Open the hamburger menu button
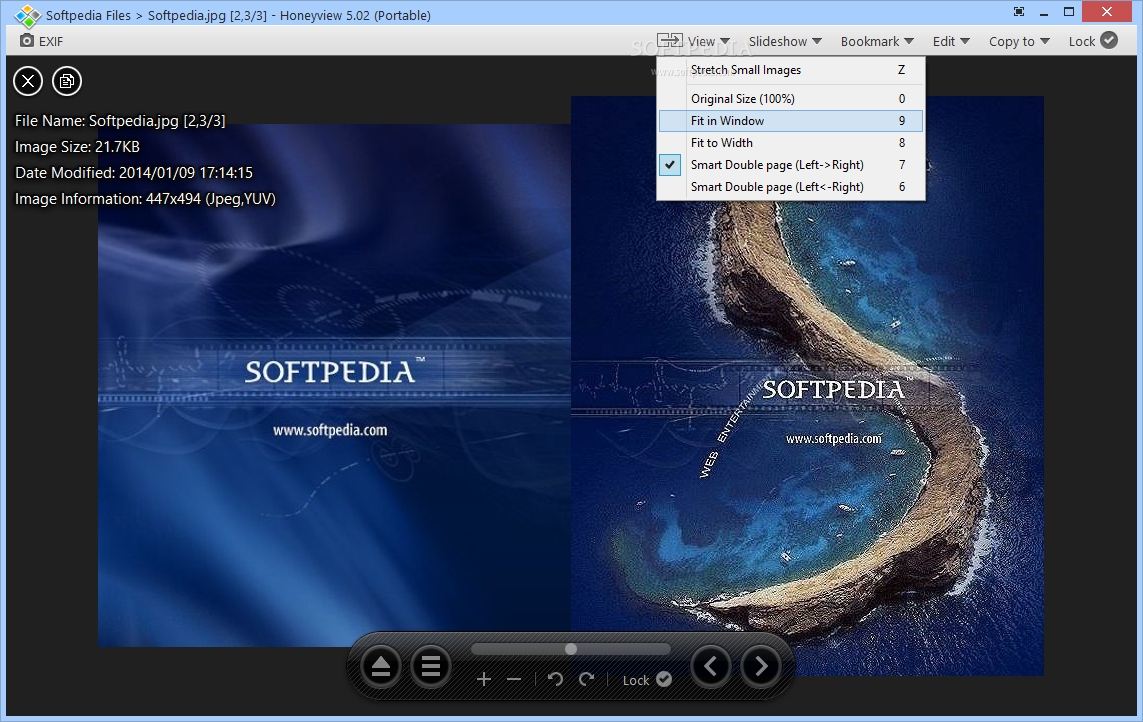Image resolution: width=1143 pixels, height=722 pixels. 431,666
